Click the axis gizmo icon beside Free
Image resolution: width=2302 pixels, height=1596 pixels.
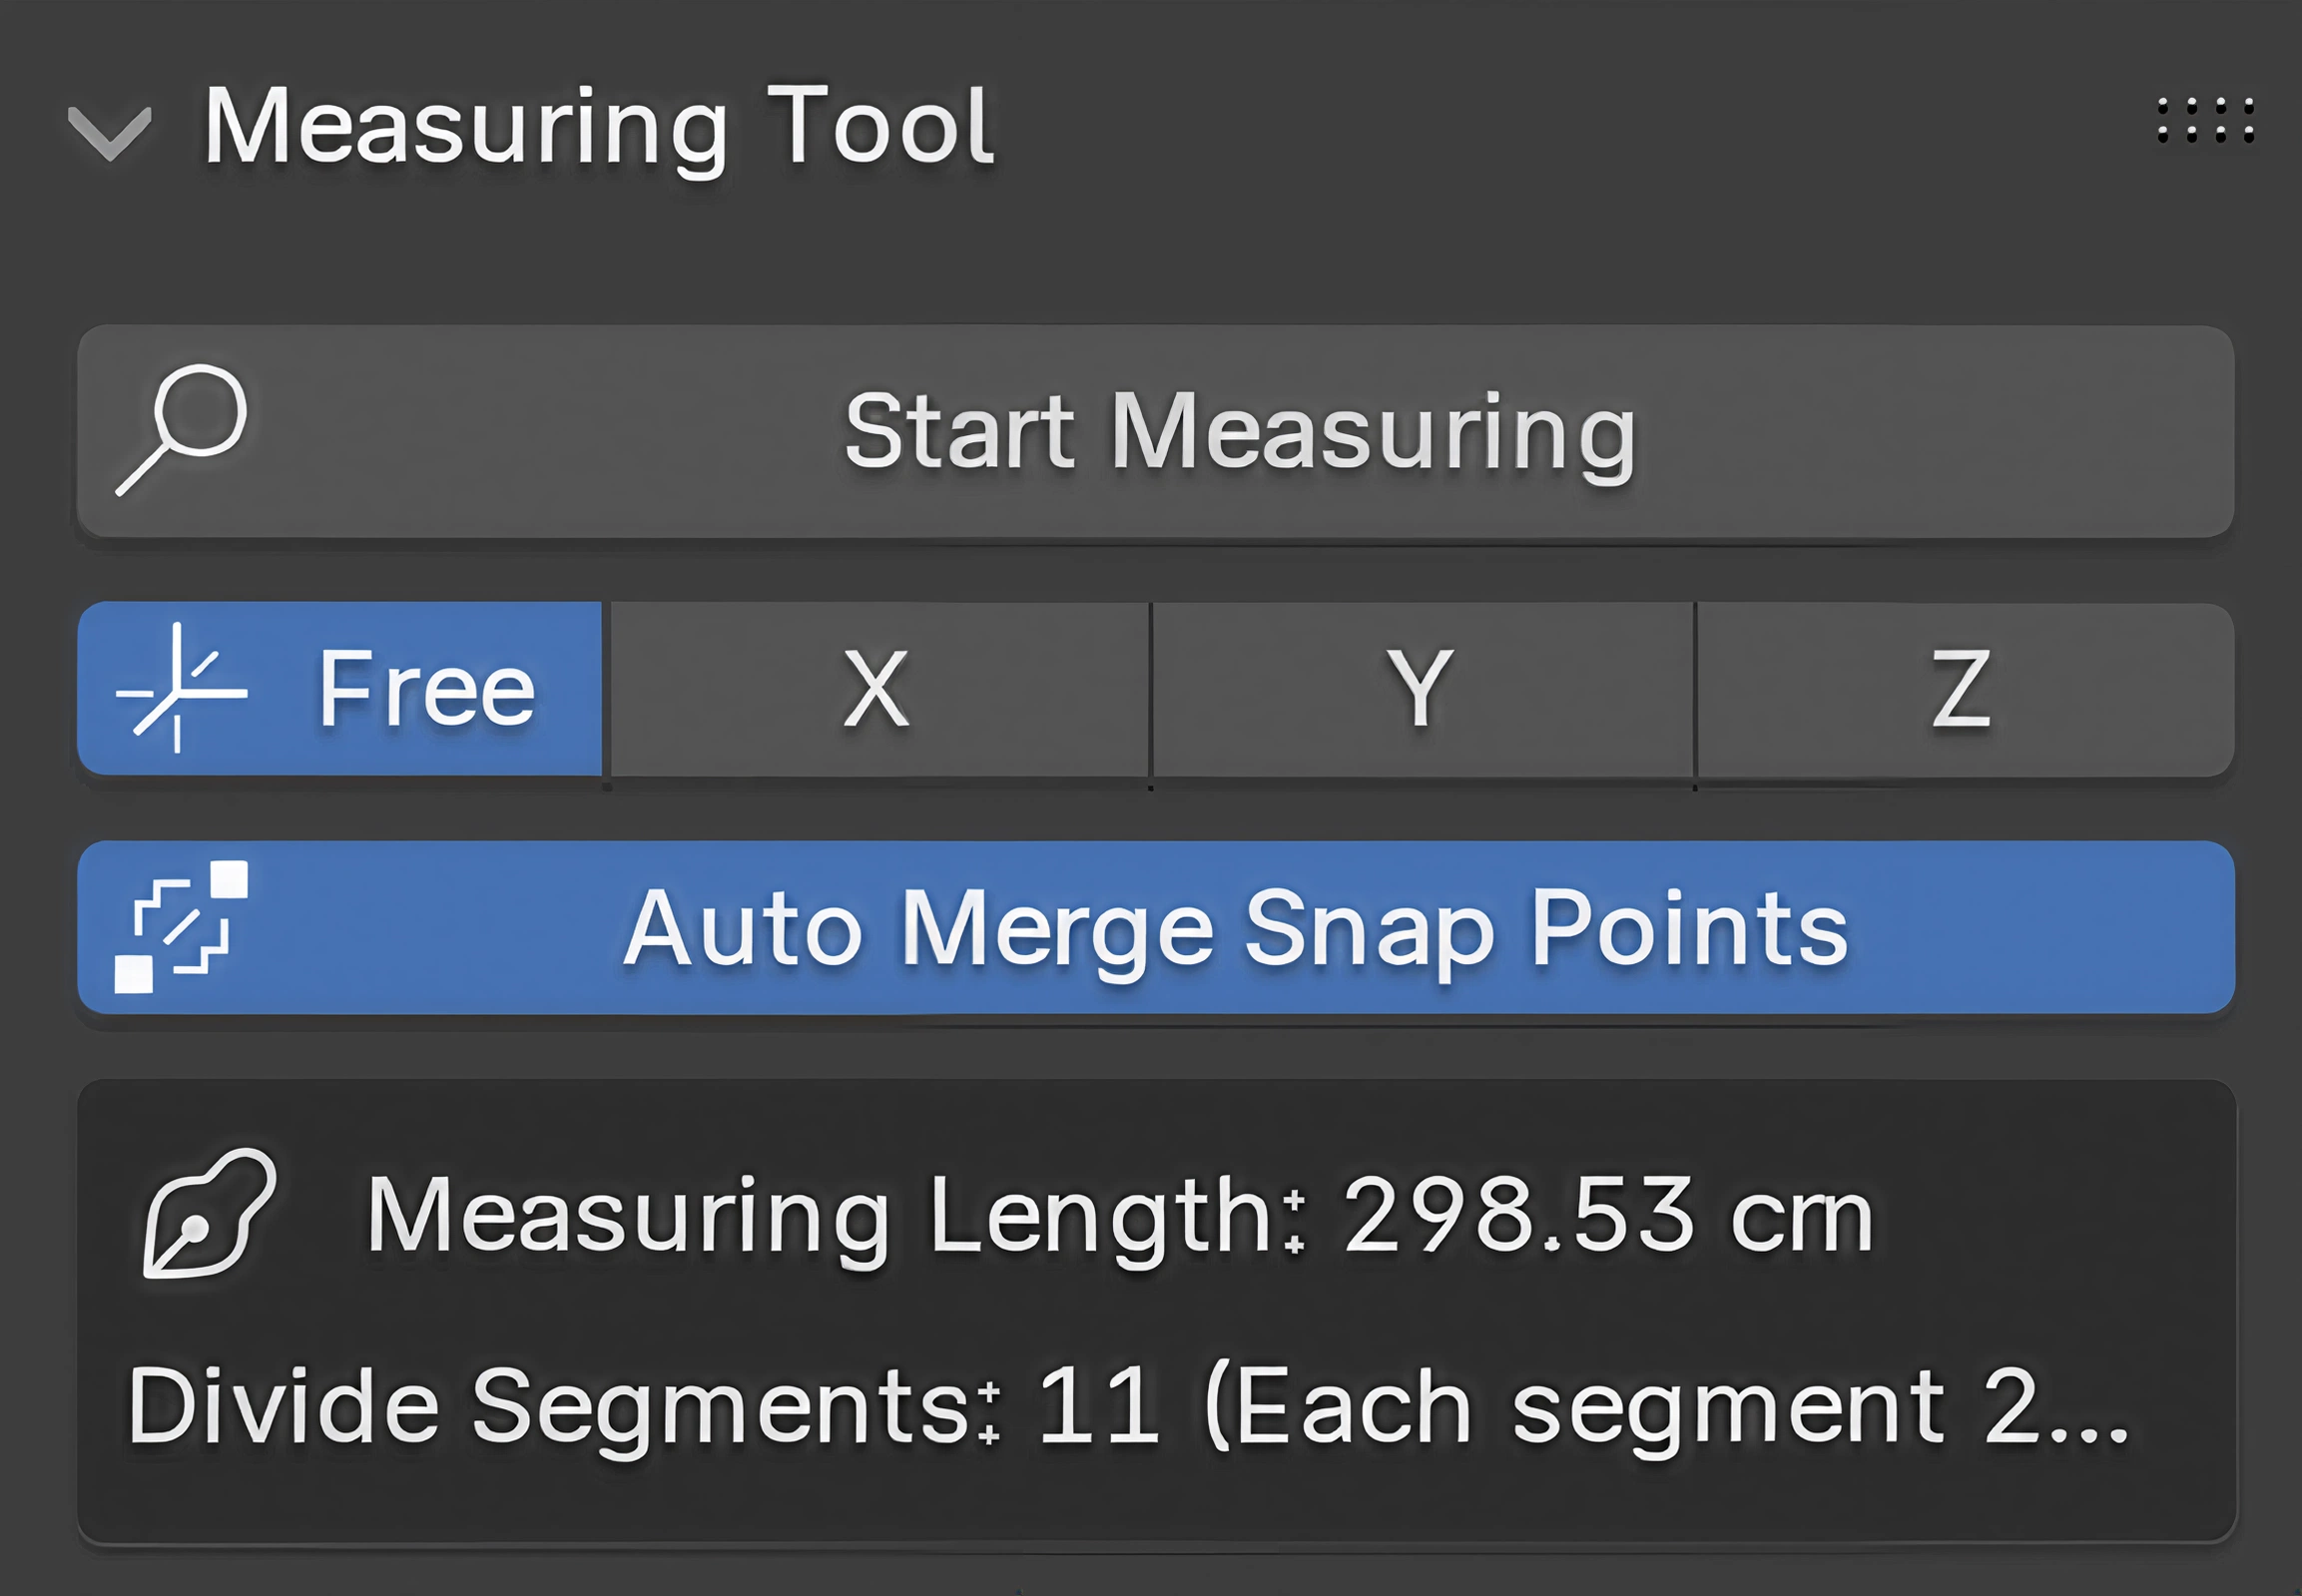pyautogui.click(x=181, y=687)
